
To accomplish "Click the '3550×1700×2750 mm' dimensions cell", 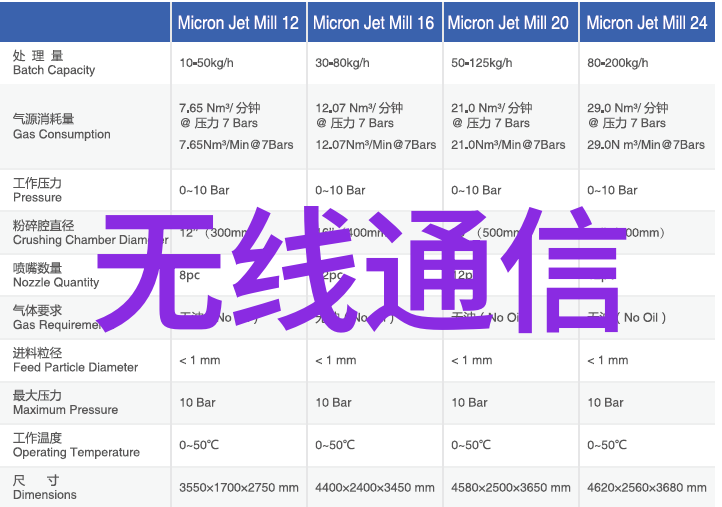I will pyautogui.click(x=239, y=488).
